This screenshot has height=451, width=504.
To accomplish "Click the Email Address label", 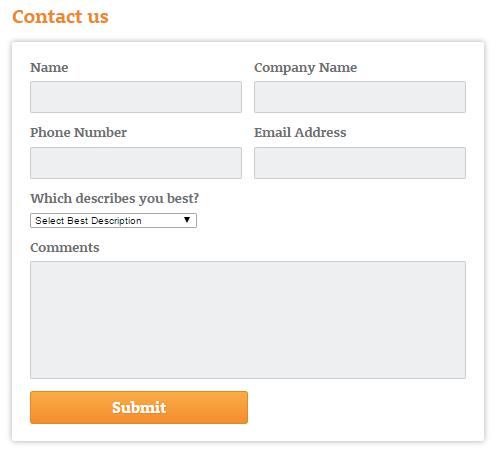I will click(300, 133).
